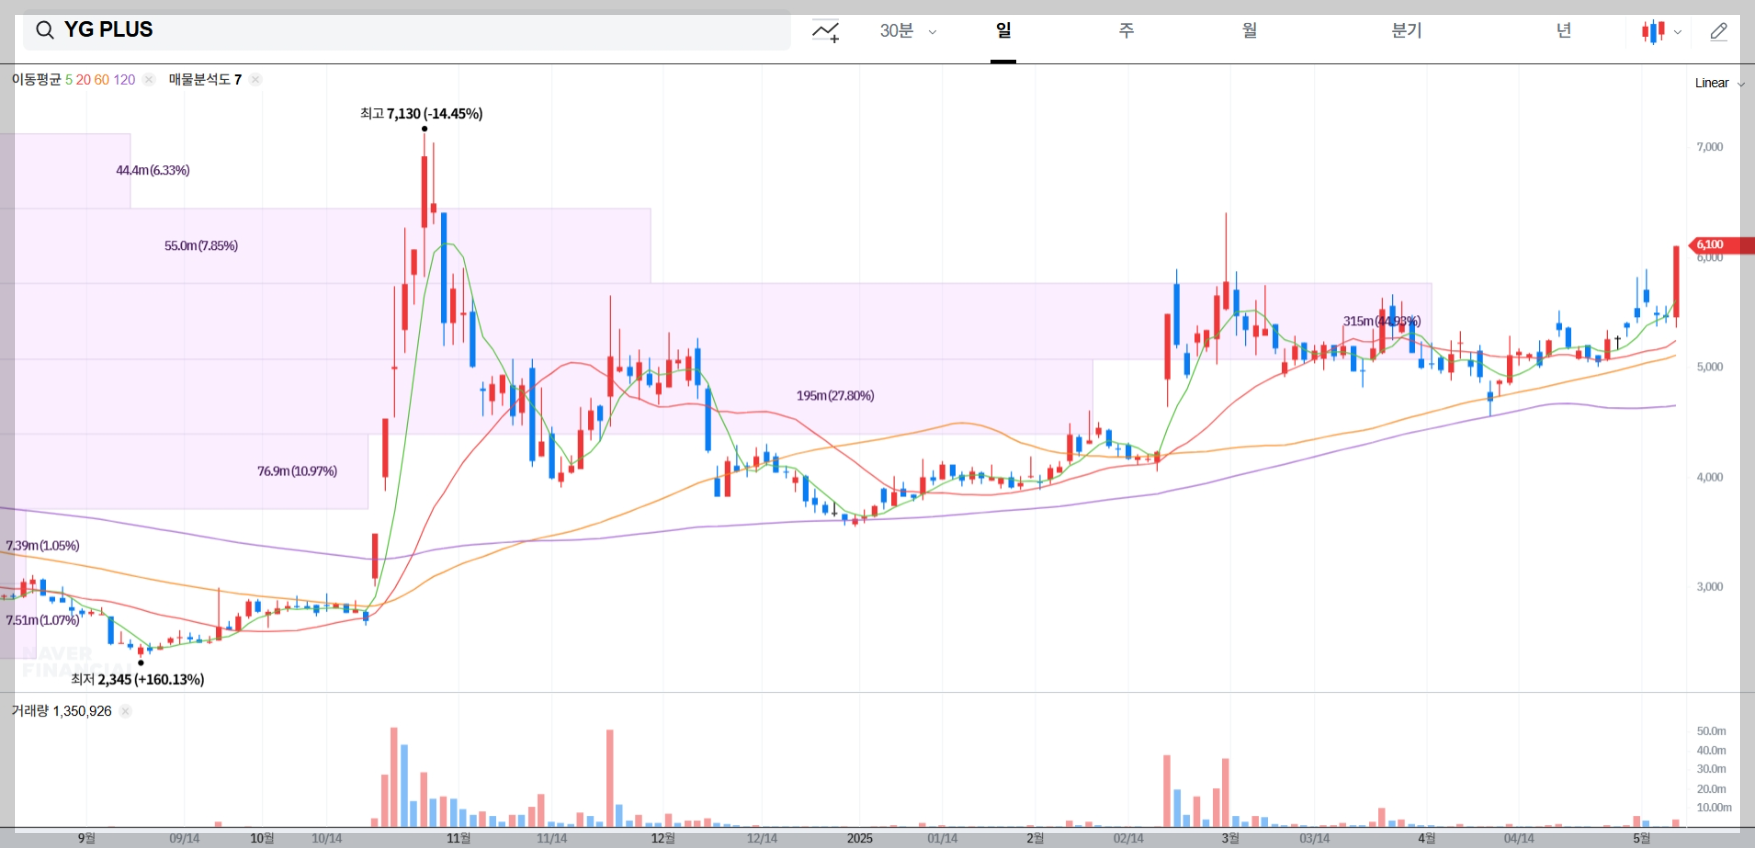Click the 7,000 price axis label
Viewport: 1755px width, 848px height.
pyautogui.click(x=1709, y=147)
